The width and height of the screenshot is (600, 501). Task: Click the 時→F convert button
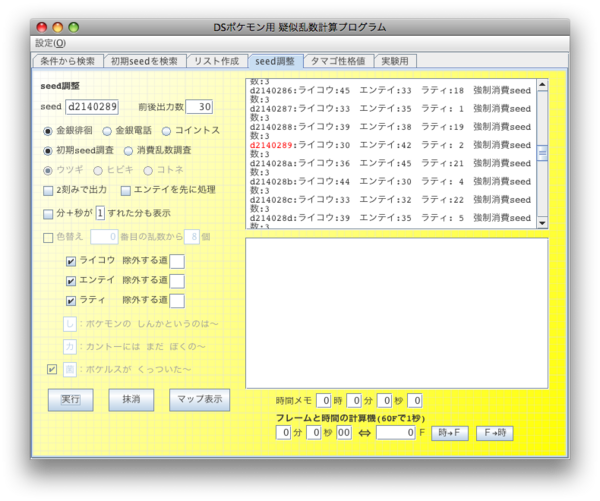[450, 433]
